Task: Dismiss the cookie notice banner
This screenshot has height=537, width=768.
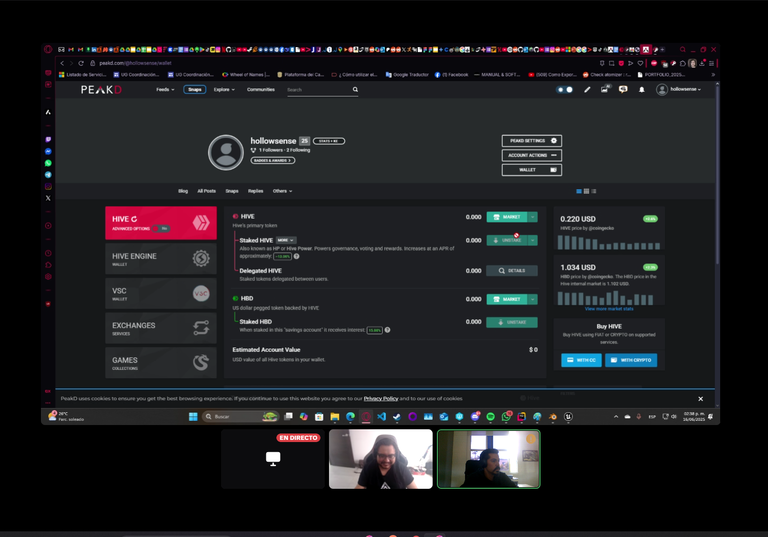Action: (700, 399)
